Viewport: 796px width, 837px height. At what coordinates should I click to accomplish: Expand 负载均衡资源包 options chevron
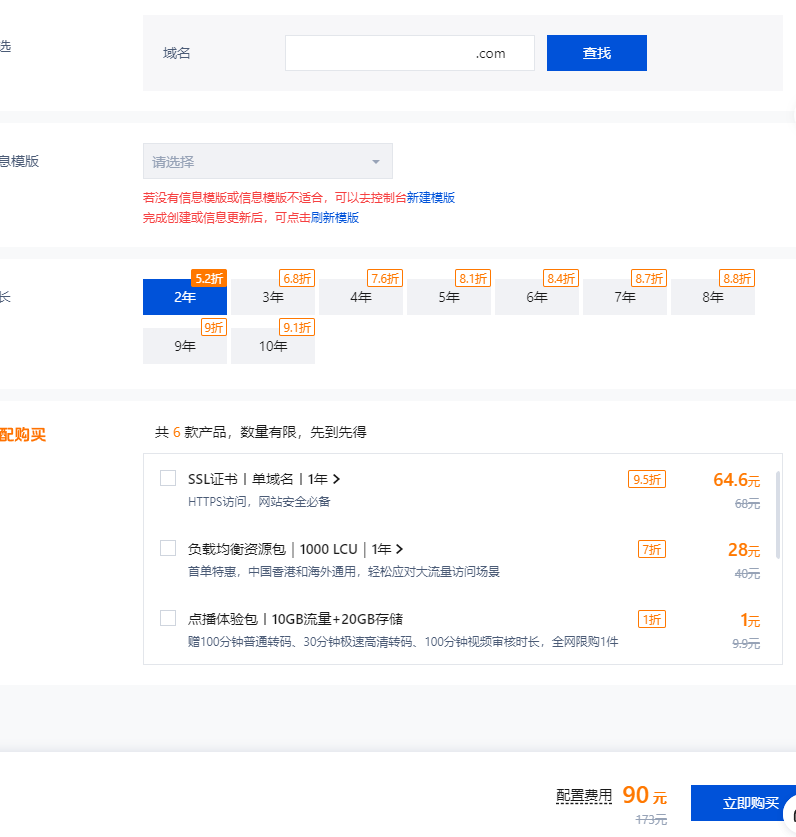coord(399,549)
